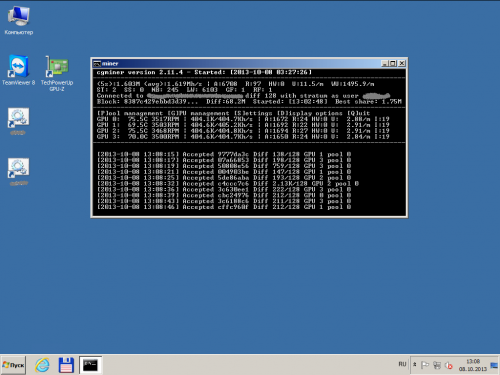Select the upper gear shortcut icon on desktop

pyautogui.click(x=18, y=121)
